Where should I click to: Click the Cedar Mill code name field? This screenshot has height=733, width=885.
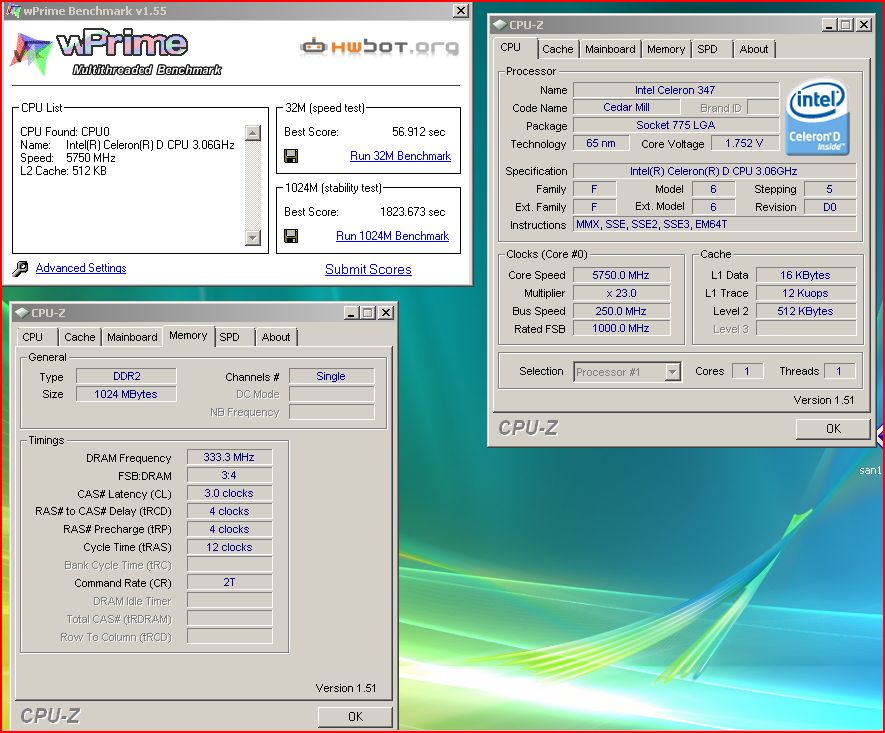(x=626, y=107)
